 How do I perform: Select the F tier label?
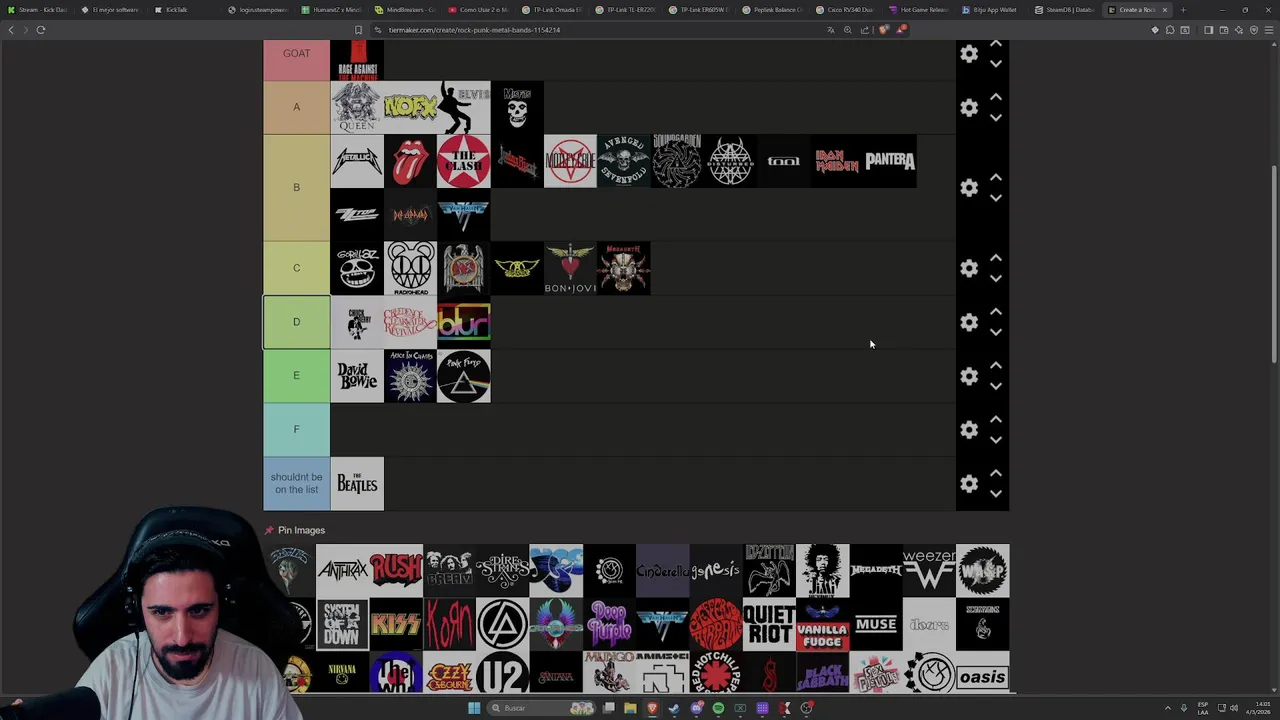click(296, 430)
